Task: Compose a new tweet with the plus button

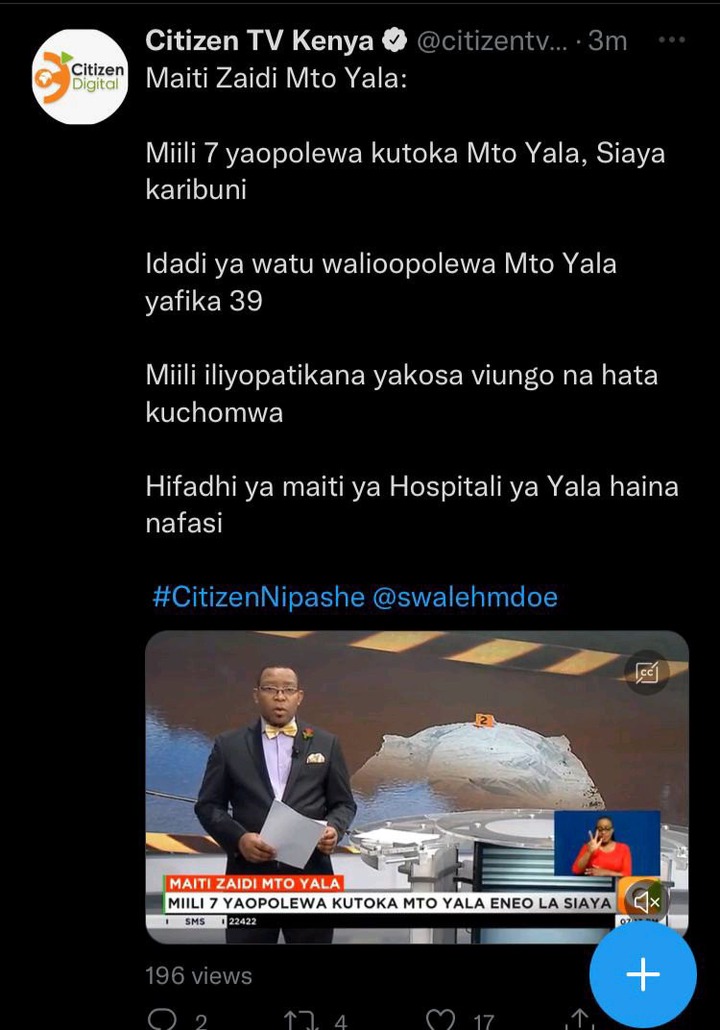Action: point(642,974)
